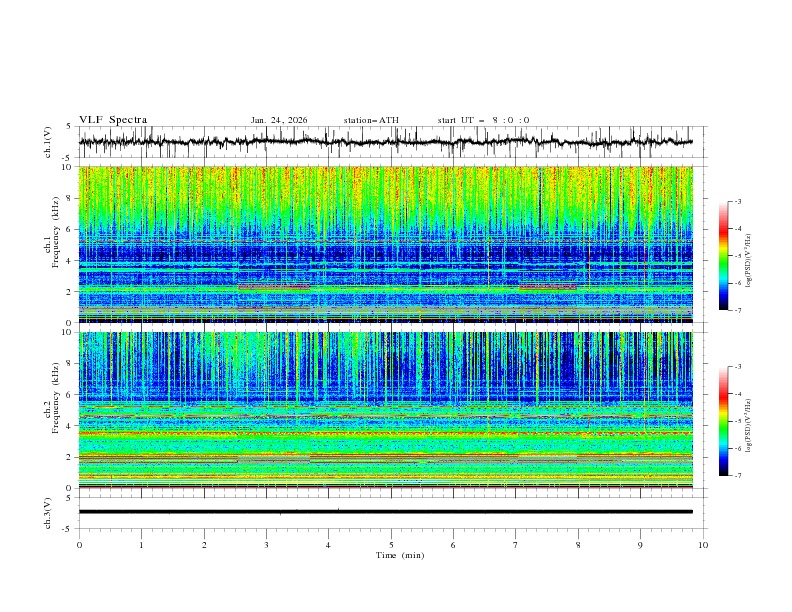Click the "6" kHz tick of ch.2 spectrogram
792x612 pixels.
(70, 395)
